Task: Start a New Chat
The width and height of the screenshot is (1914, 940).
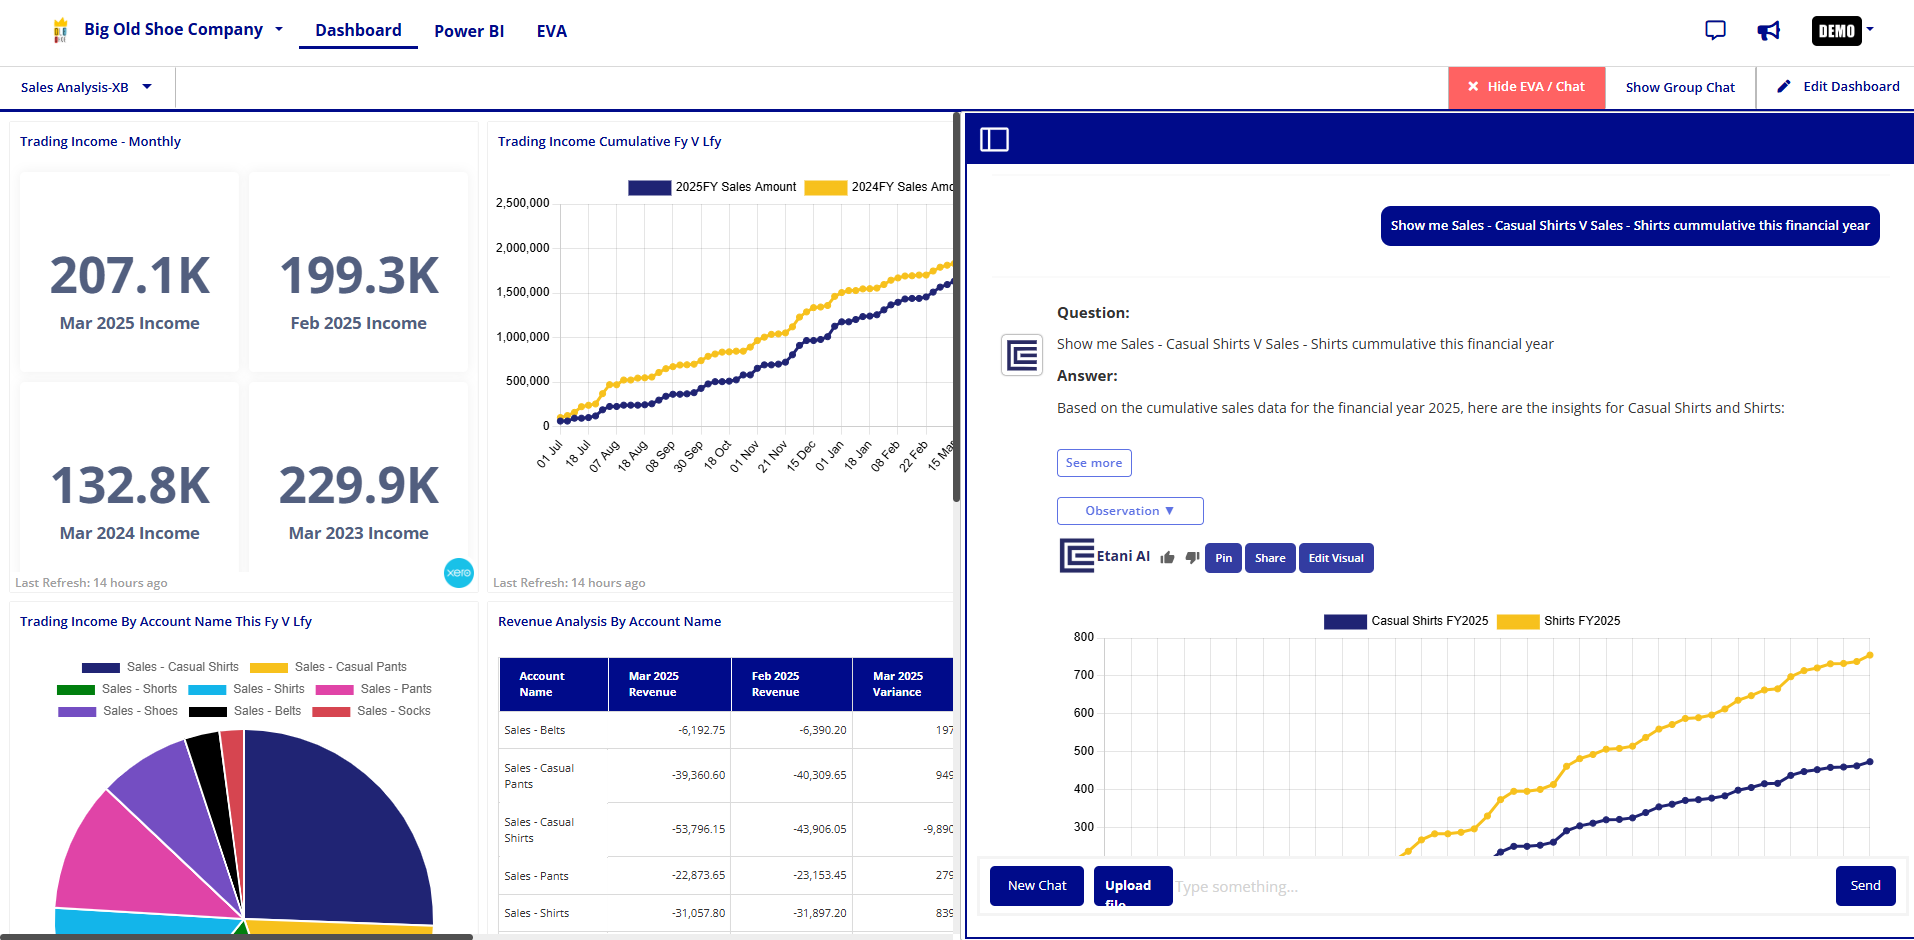Action: click(1037, 886)
